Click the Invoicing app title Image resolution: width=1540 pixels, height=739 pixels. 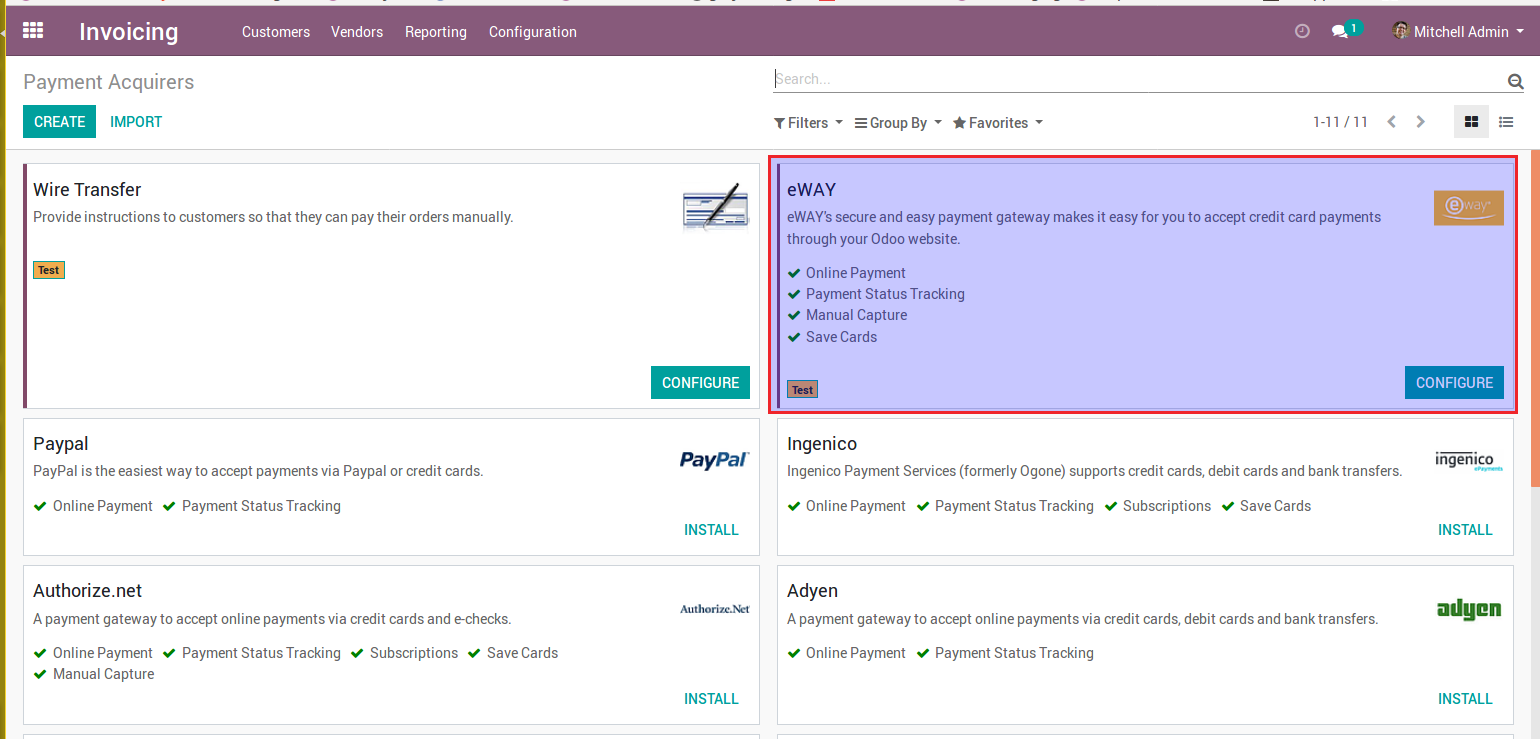(x=129, y=32)
